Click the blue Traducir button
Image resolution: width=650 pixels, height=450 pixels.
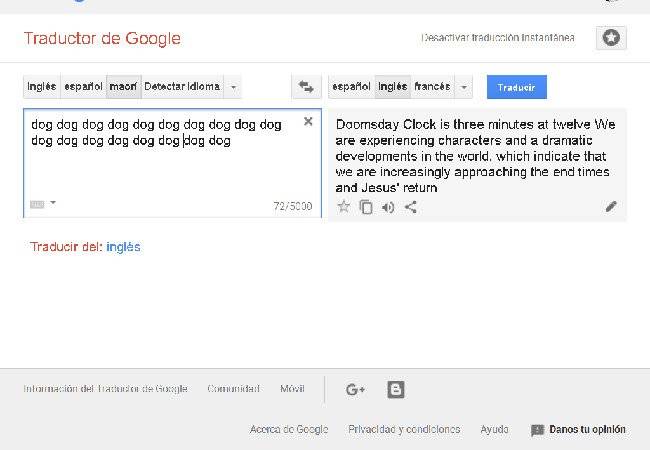(517, 87)
